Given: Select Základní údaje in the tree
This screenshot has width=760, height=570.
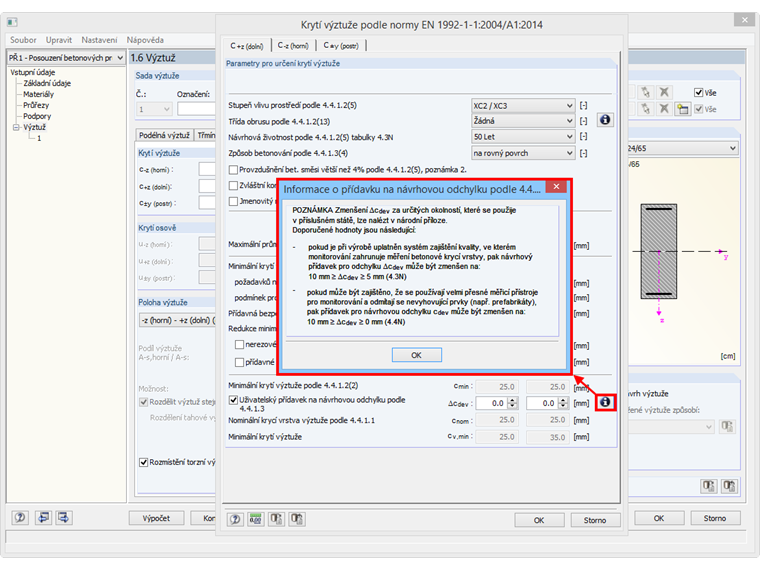Looking at the screenshot, I should coord(47,83).
